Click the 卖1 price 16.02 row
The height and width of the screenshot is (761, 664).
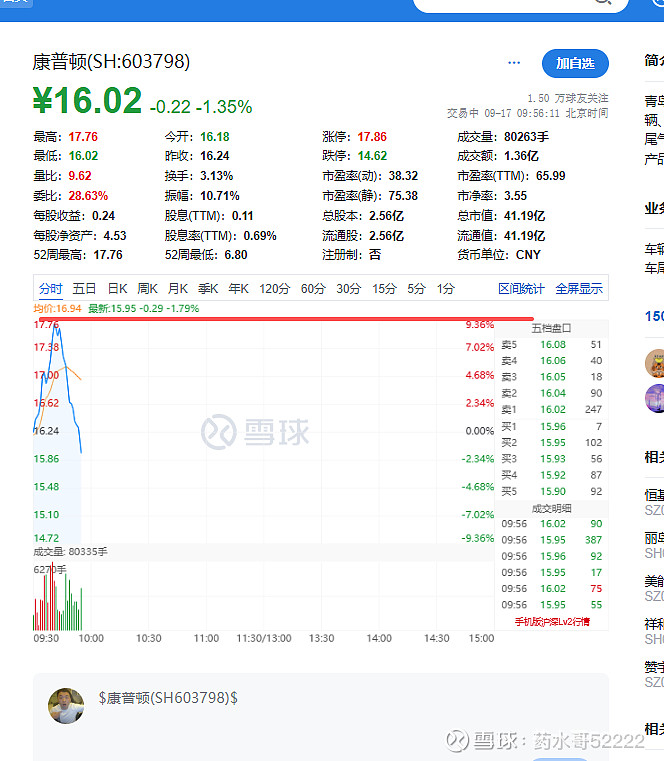(x=551, y=409)
